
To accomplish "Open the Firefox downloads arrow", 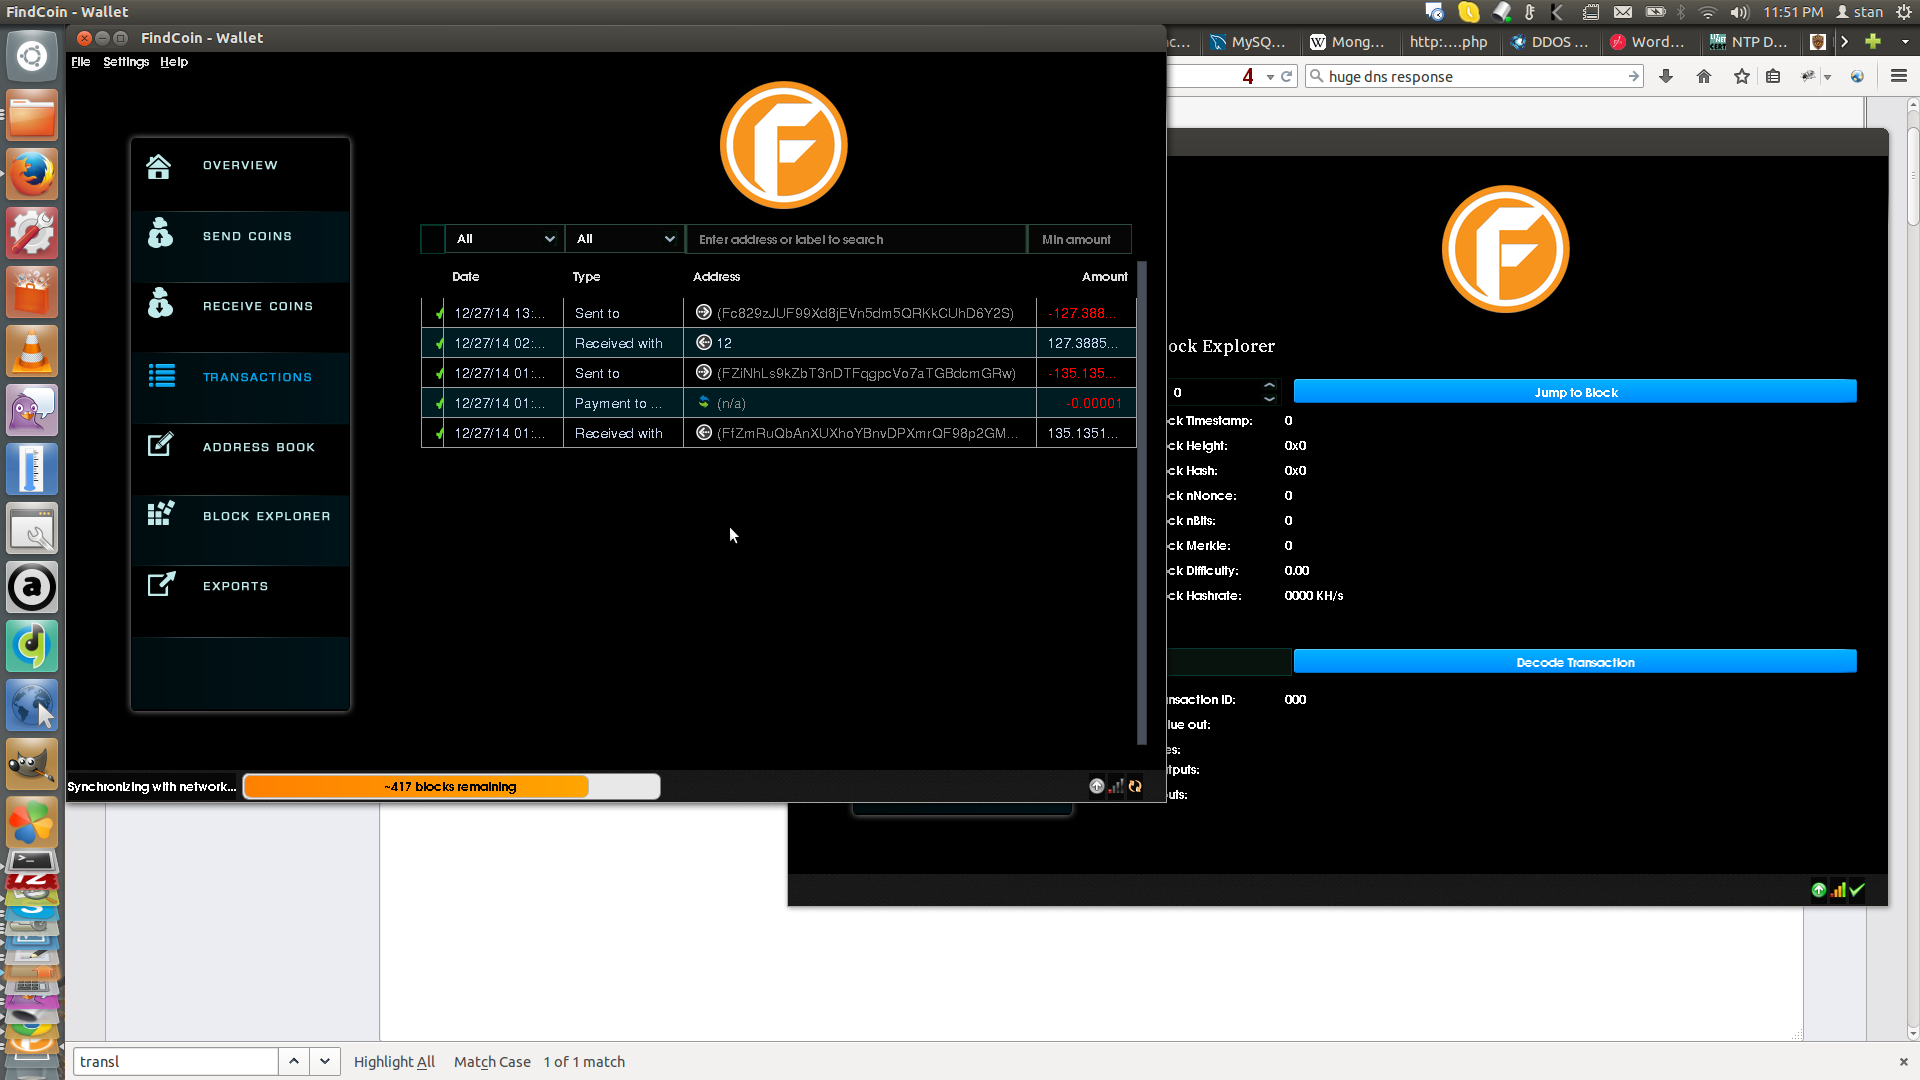I will (1666, 76).
